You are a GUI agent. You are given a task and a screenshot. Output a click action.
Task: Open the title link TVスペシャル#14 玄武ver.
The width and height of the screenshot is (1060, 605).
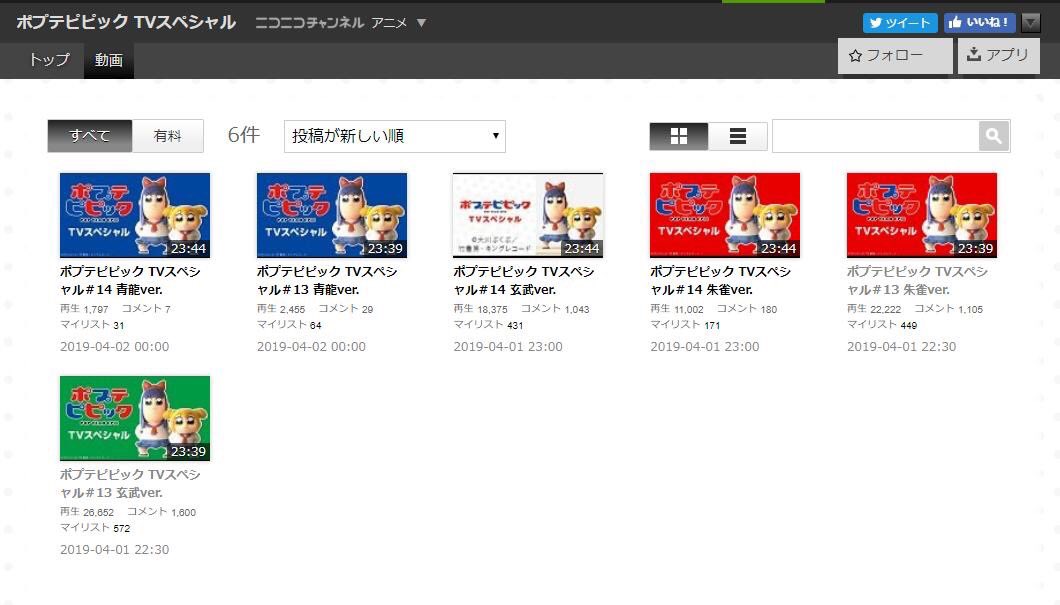[523, 281]
